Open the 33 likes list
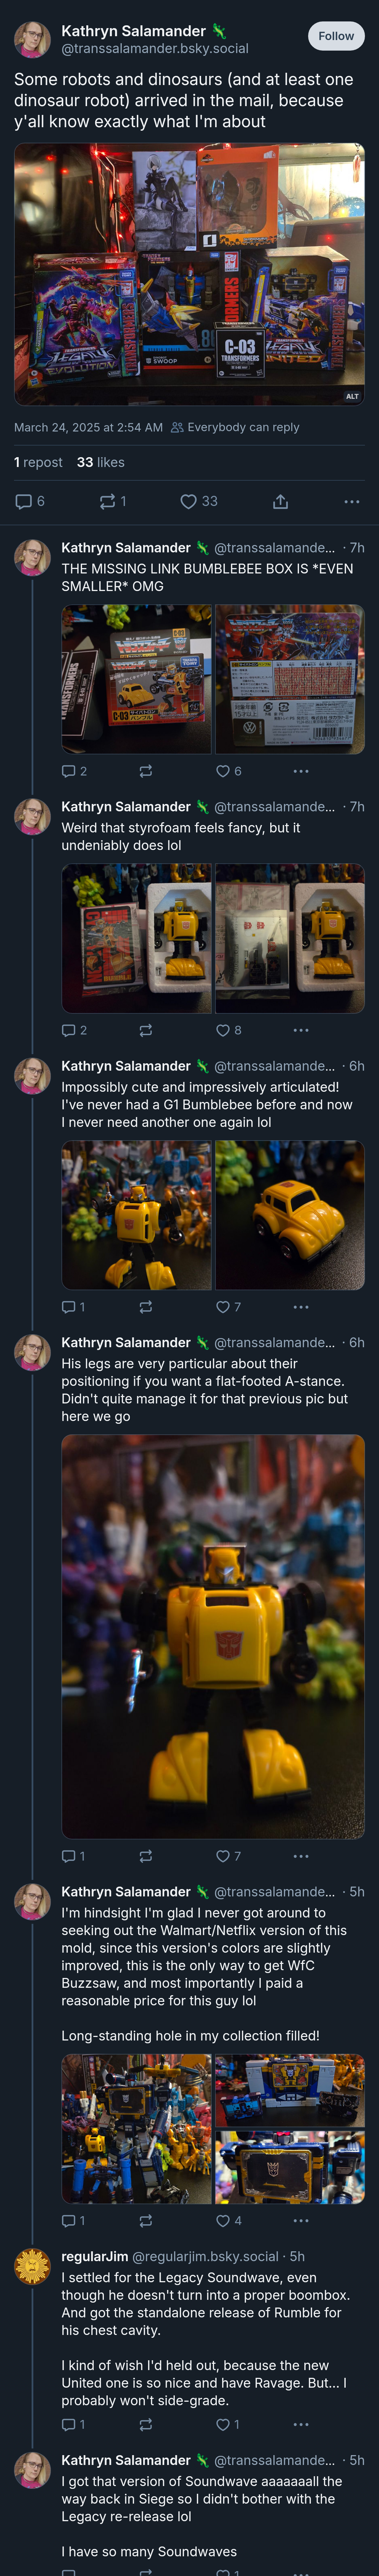379x2576 pixels. pos(101,462)
